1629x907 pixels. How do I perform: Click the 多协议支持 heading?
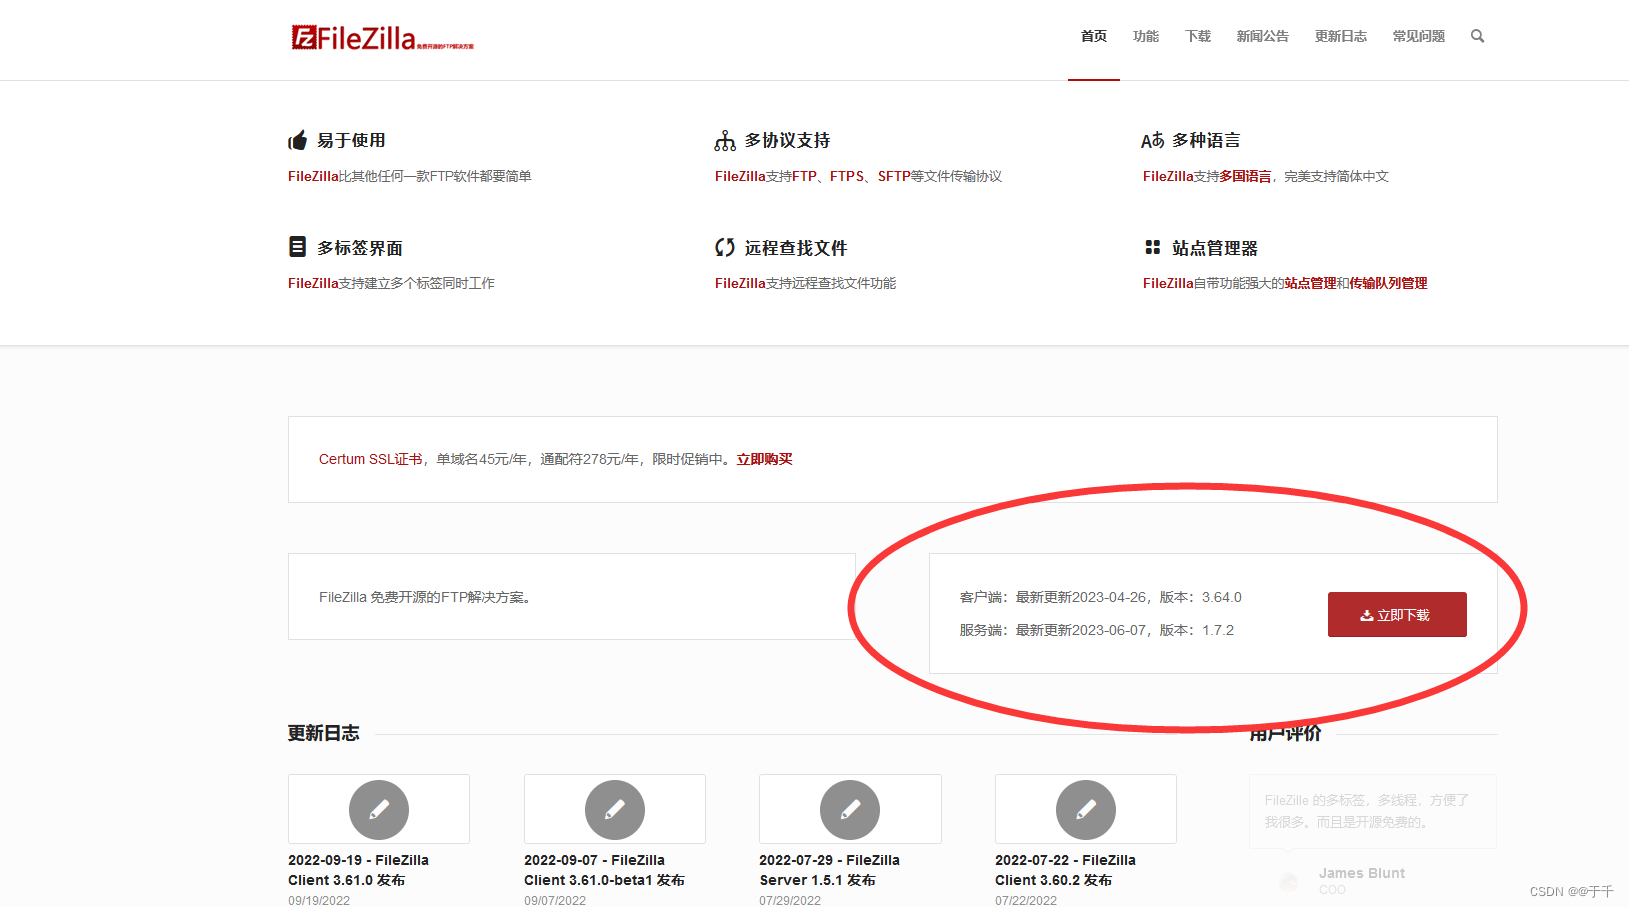click(787, 140)
